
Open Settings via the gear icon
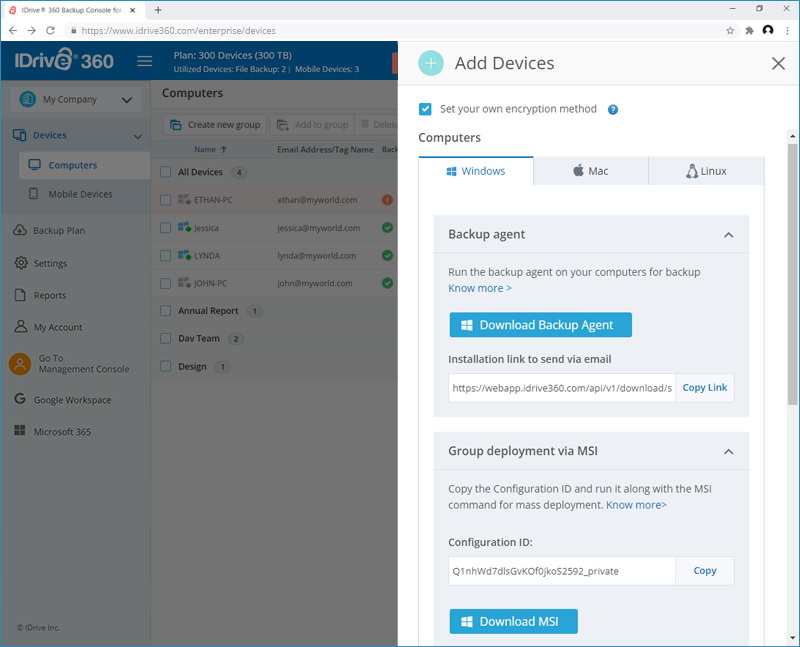(x=21, y=263)
